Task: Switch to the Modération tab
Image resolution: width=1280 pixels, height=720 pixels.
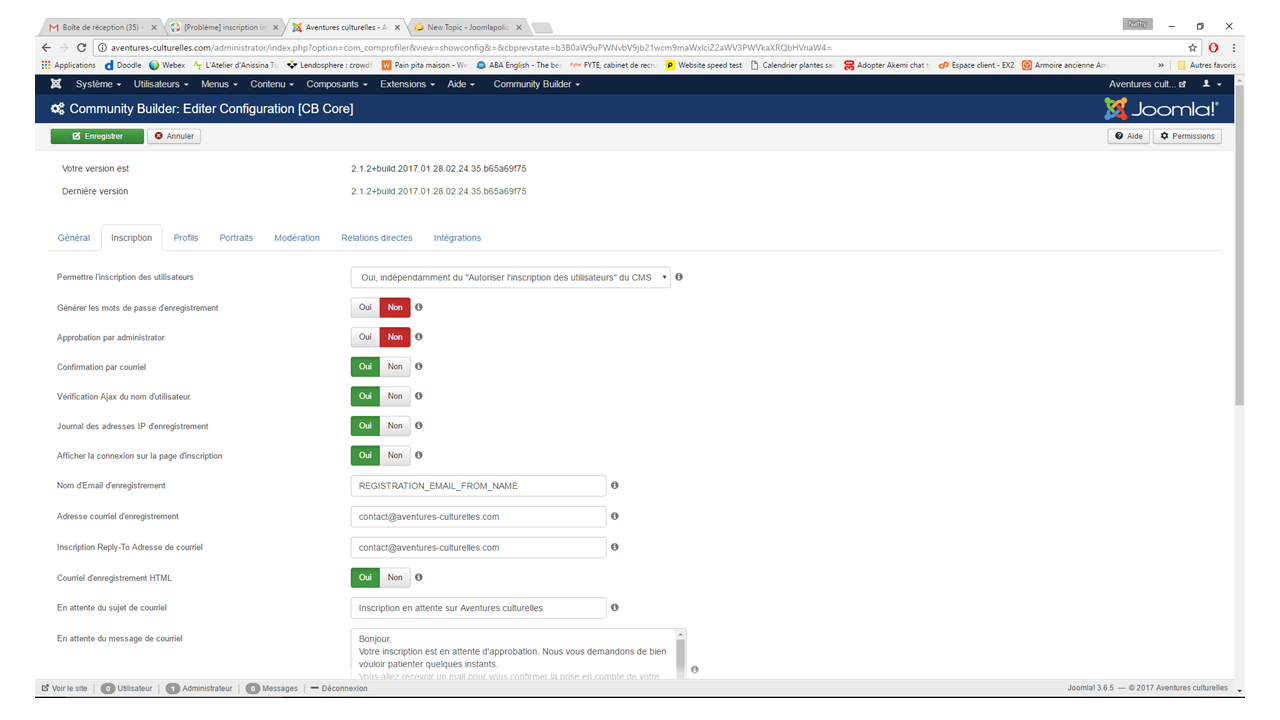Action: click(297, 238)
